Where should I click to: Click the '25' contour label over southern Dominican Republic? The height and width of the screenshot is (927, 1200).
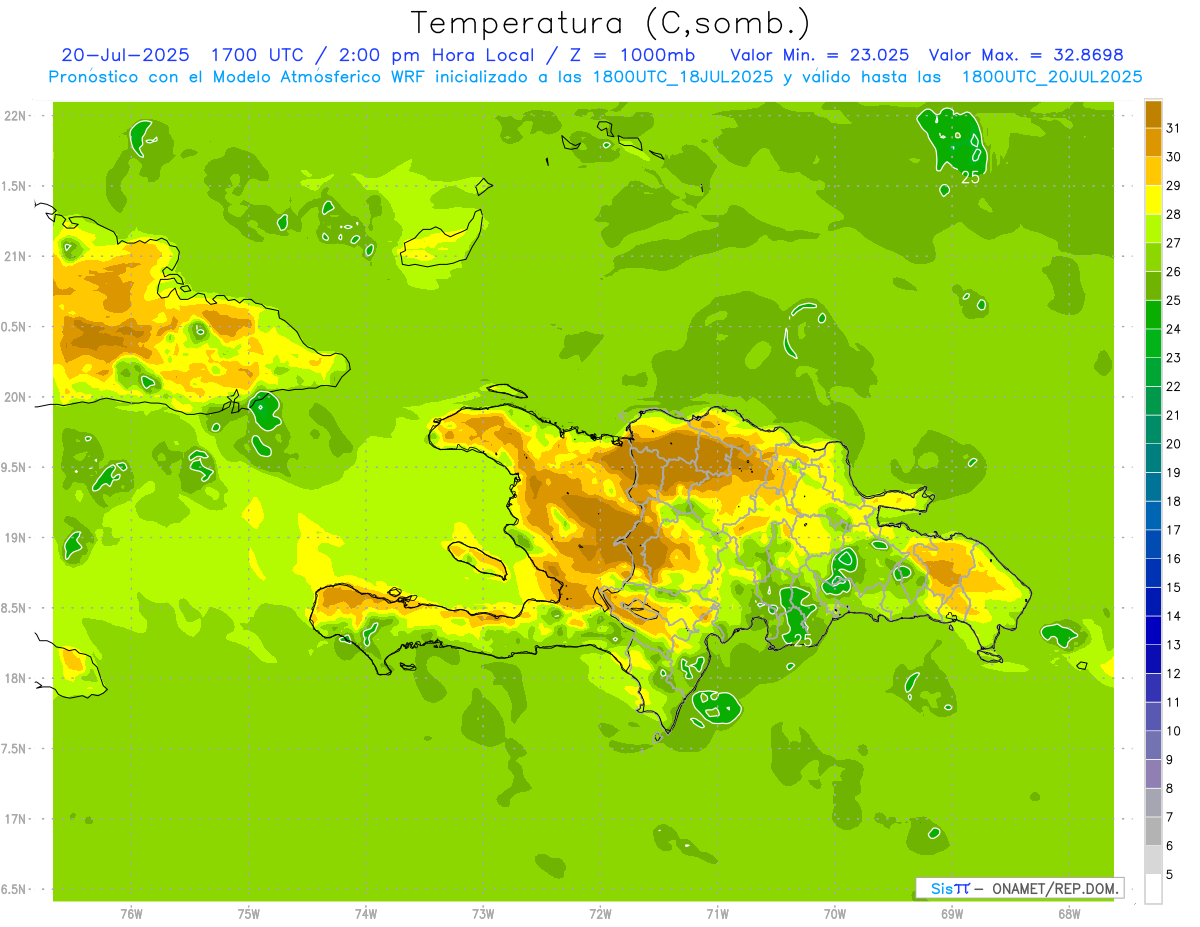[802, 639]
